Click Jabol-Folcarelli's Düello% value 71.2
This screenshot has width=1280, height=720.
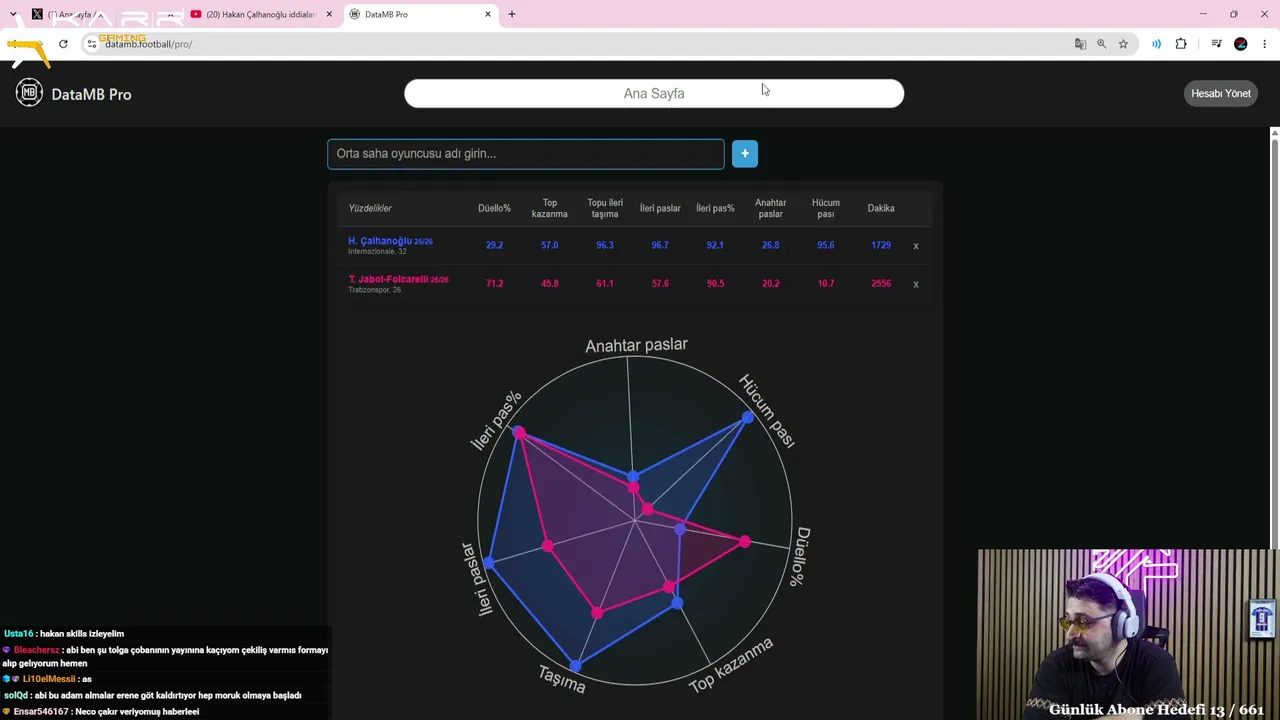click(494, 283)
